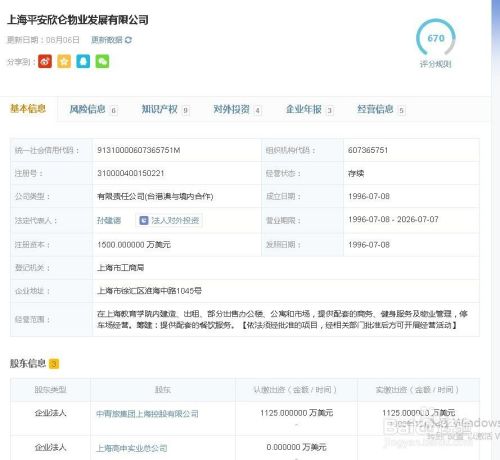Open shareholder 中青旅集团上海控股有限公司 link

(147, 414)
